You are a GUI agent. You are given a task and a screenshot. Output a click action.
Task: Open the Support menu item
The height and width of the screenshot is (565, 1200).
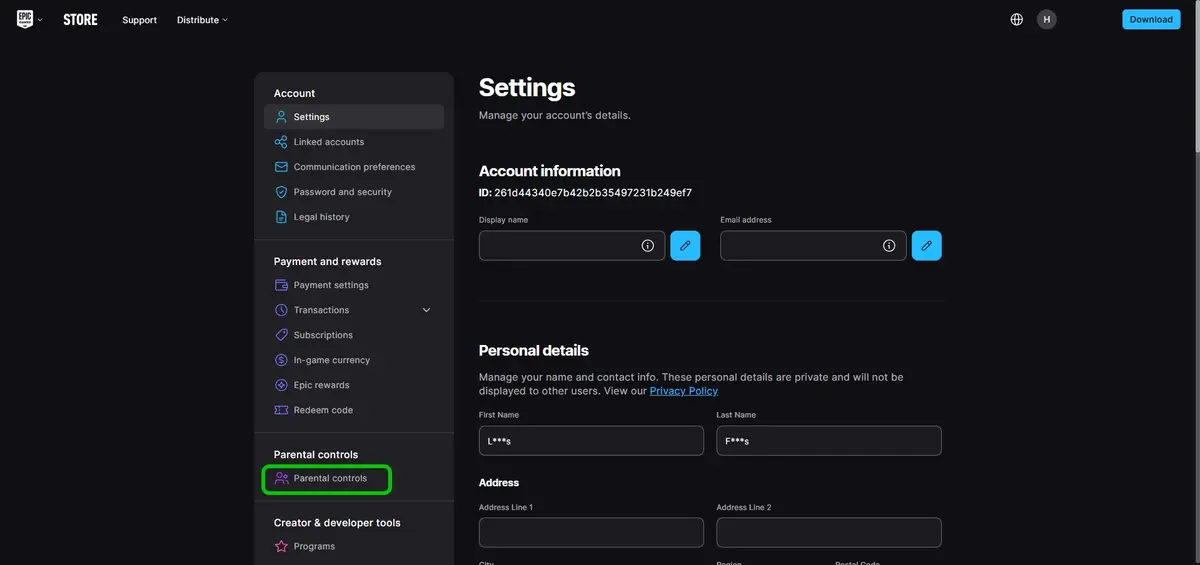point(140,20)
